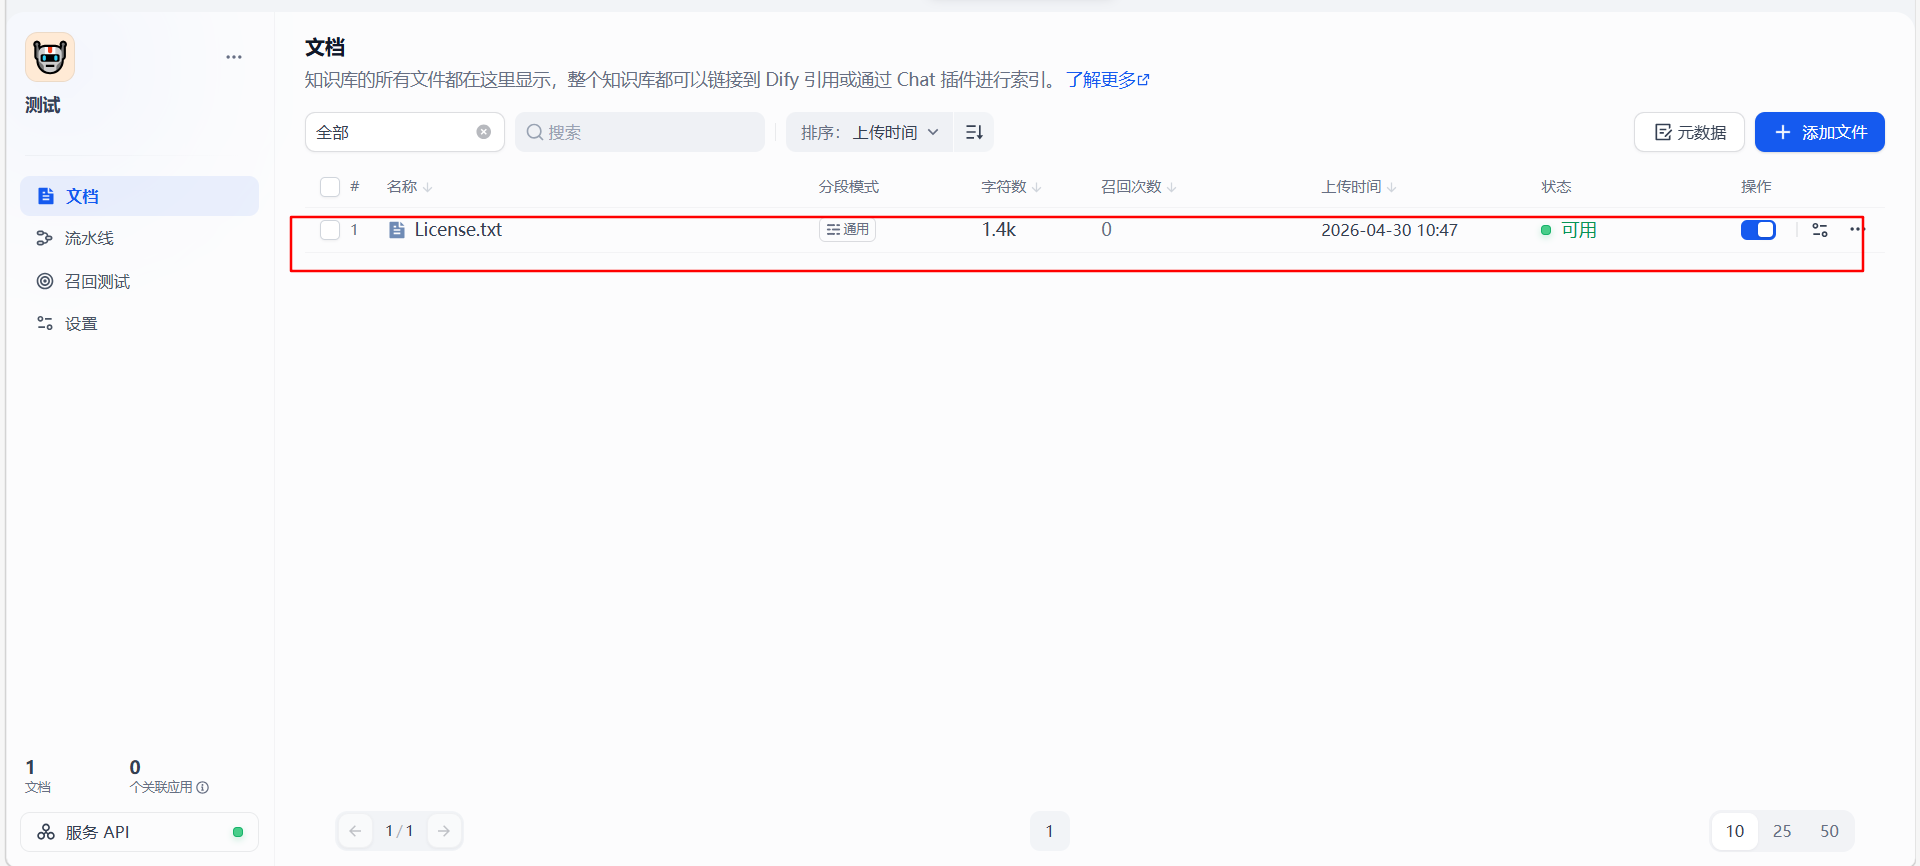Open the more actions menu for License.txt

pos(1857,230)
